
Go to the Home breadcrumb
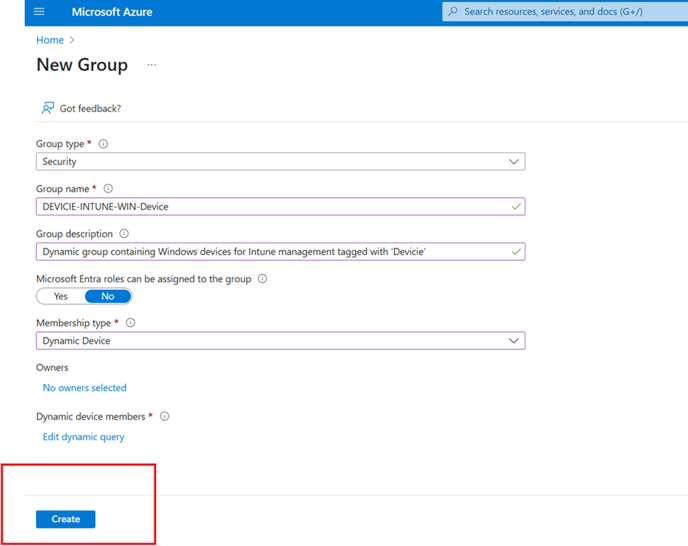(50, 40)
